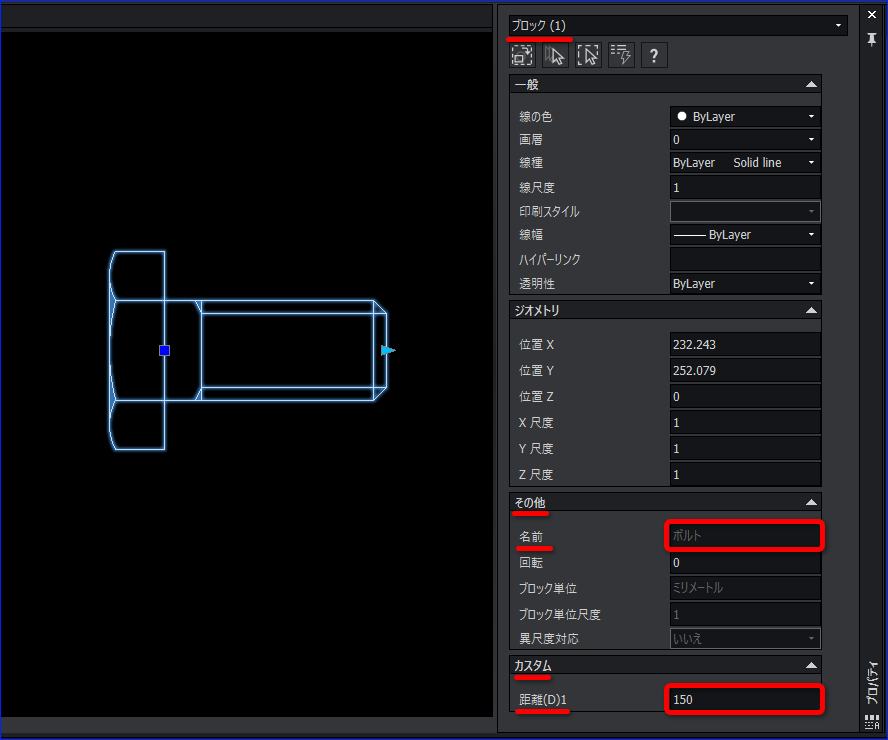The height and width of the screenshot is (740, 888).
Task: Collapse the 一般 section
Action: coord(811,84)
